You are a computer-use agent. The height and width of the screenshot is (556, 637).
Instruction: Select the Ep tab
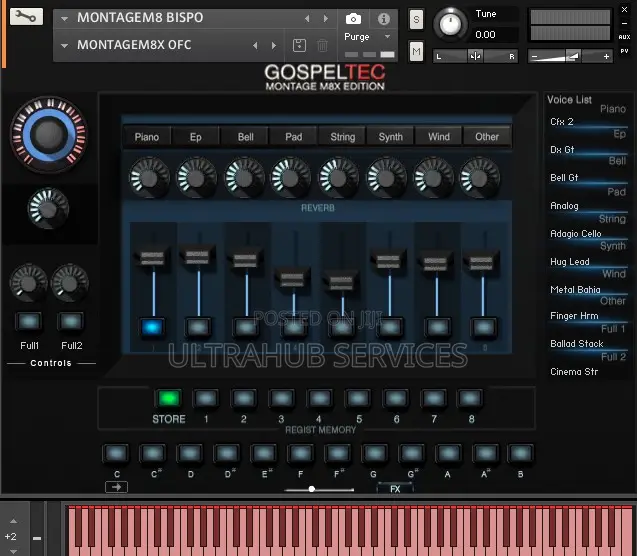(195, 137)
